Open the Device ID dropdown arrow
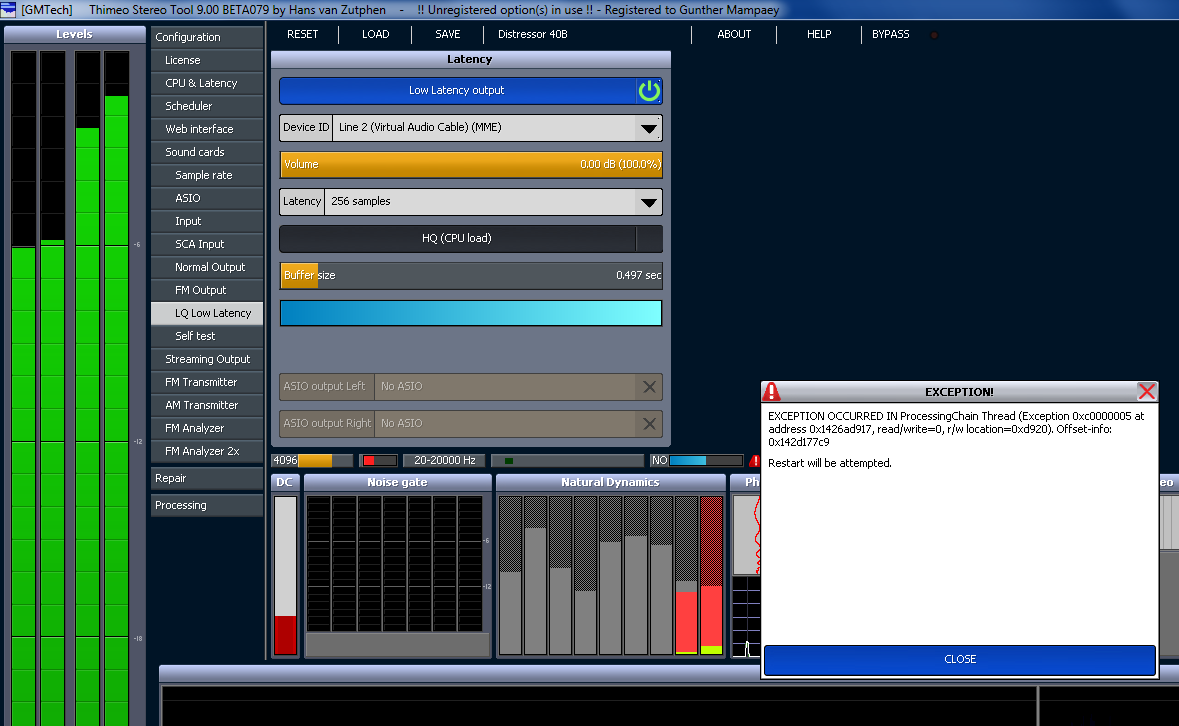1179x726 pixels. tap(648, 129)
